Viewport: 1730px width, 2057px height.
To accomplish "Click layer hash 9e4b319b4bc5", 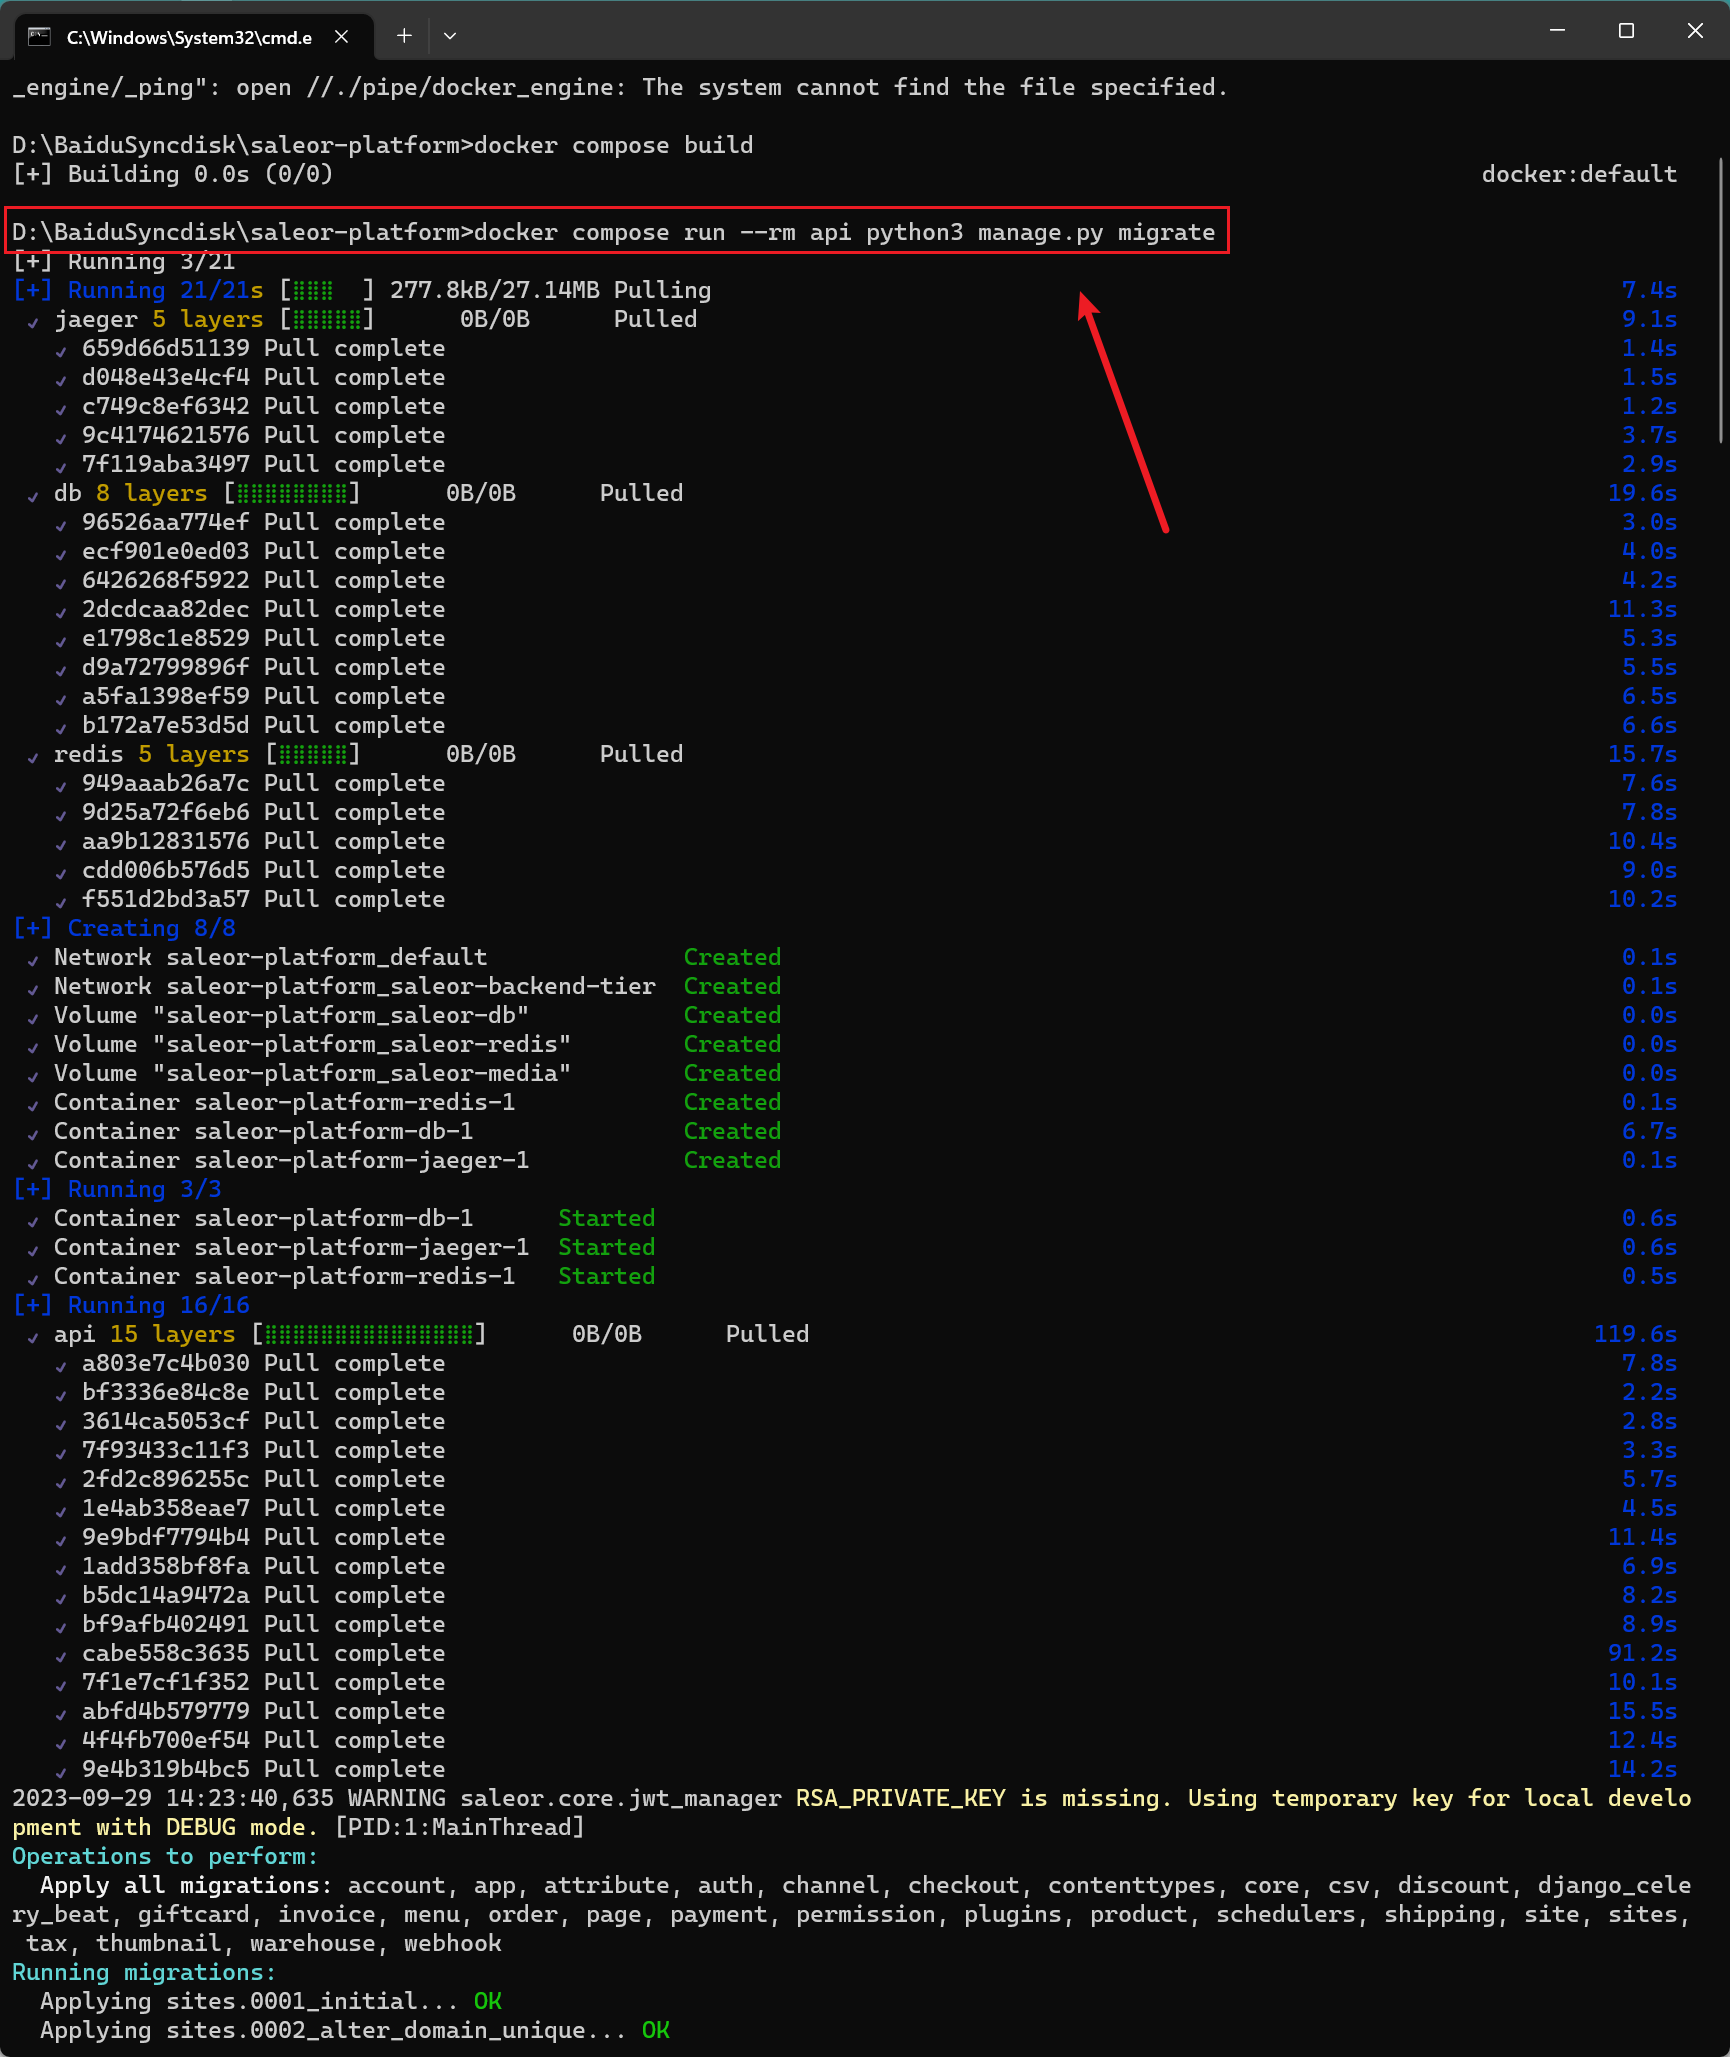I will [x=166, y=1769].
